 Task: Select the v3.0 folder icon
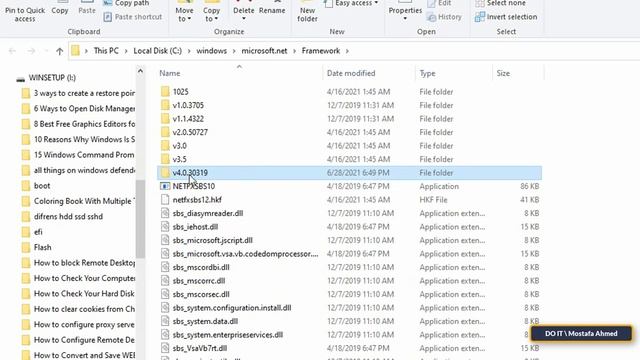tap(165, 146)
